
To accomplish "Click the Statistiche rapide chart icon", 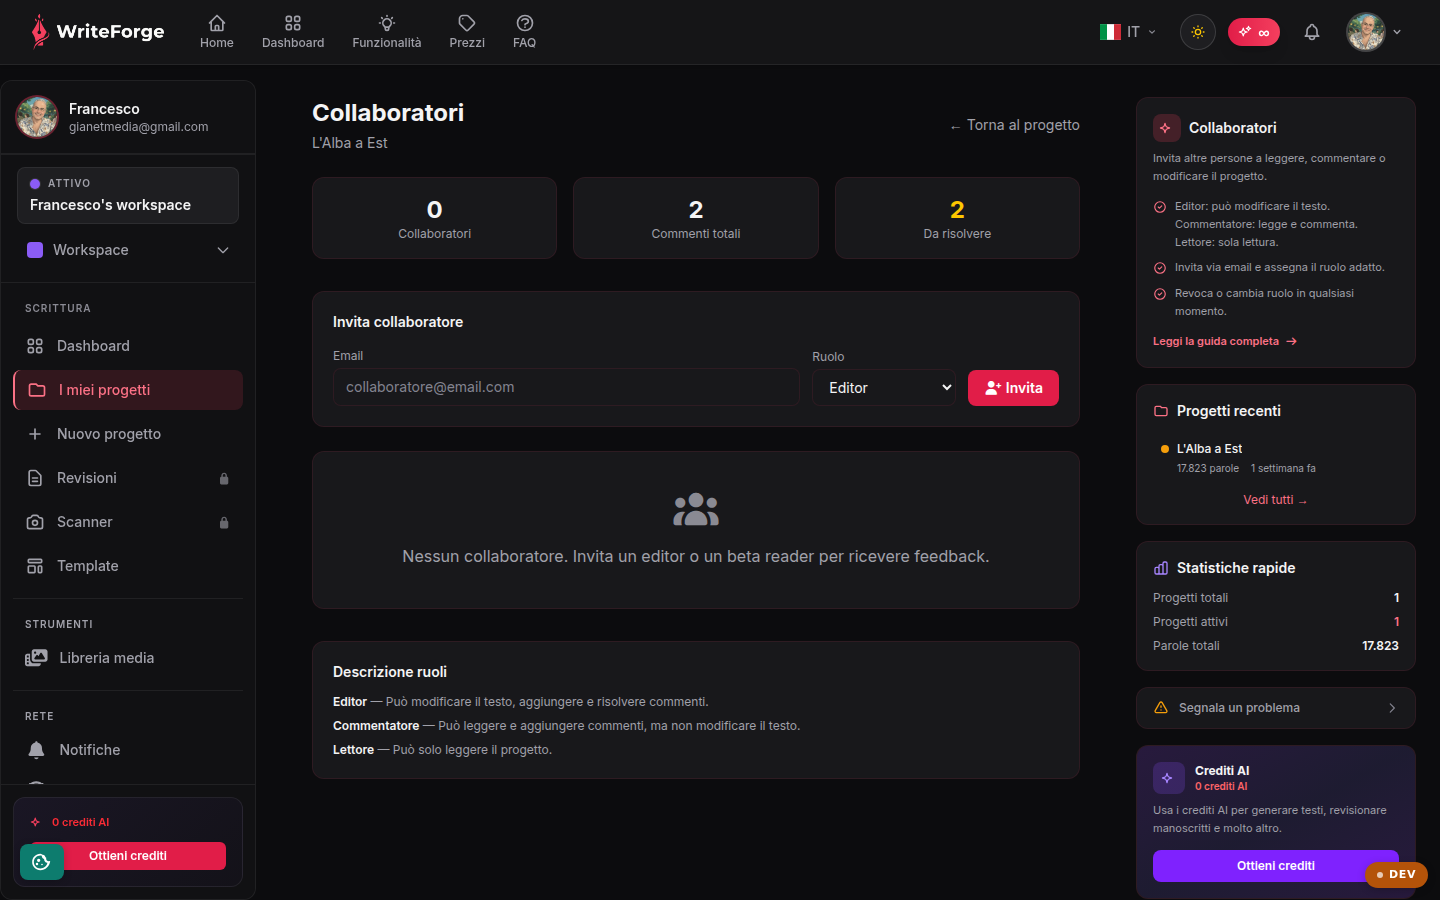I will click(1161, 568).
